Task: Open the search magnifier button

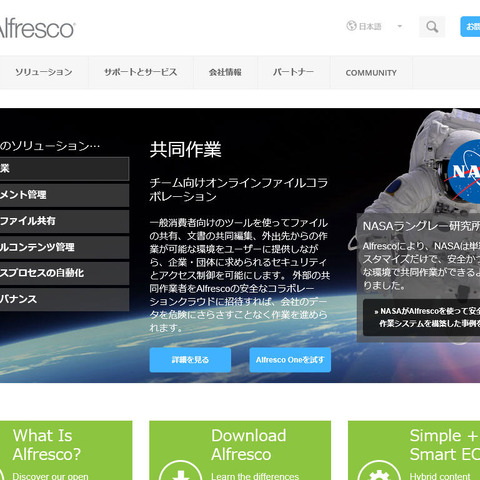Action: [x=432, y=26]
